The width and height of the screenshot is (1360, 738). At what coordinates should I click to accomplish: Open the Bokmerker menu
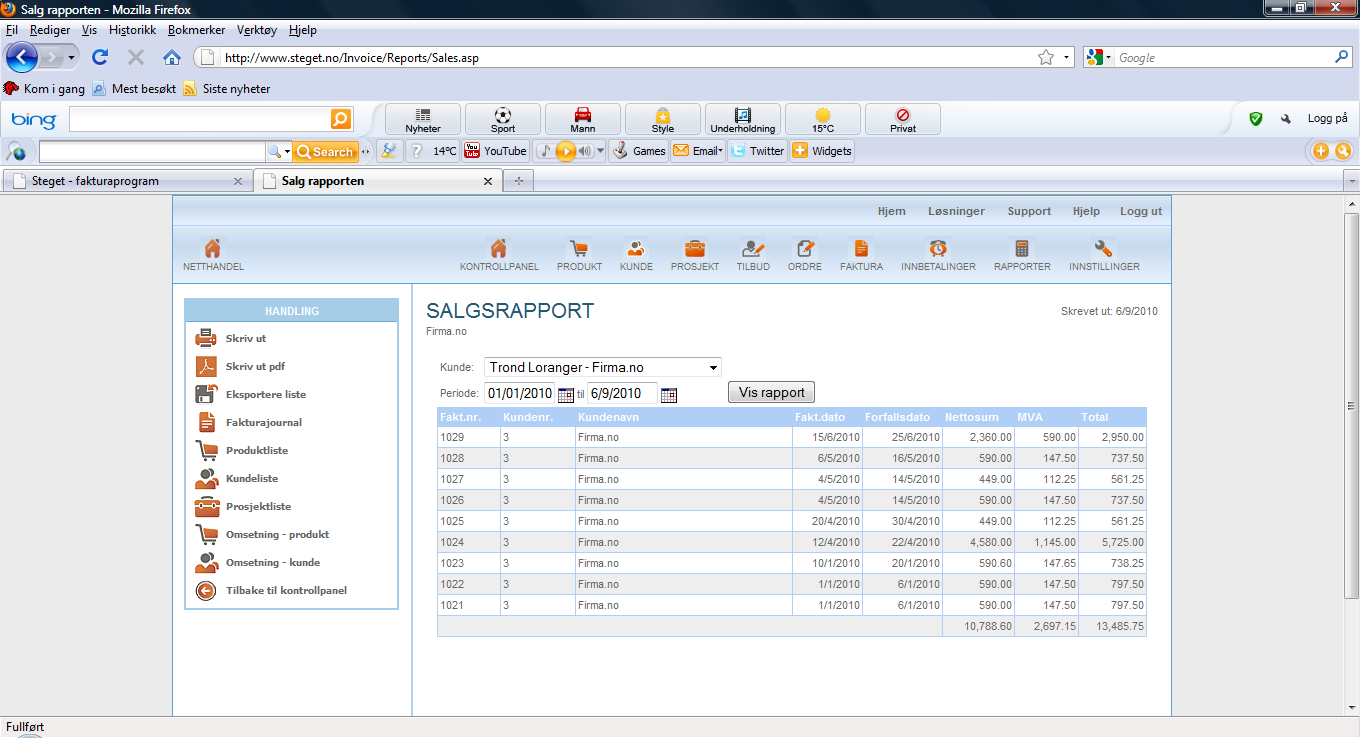(x=197, y=30)
